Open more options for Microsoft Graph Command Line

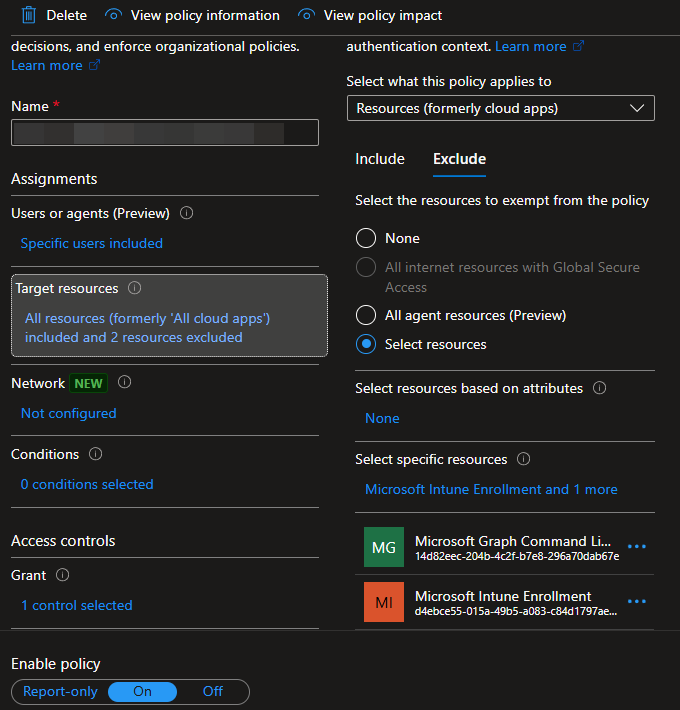(637, 547)
